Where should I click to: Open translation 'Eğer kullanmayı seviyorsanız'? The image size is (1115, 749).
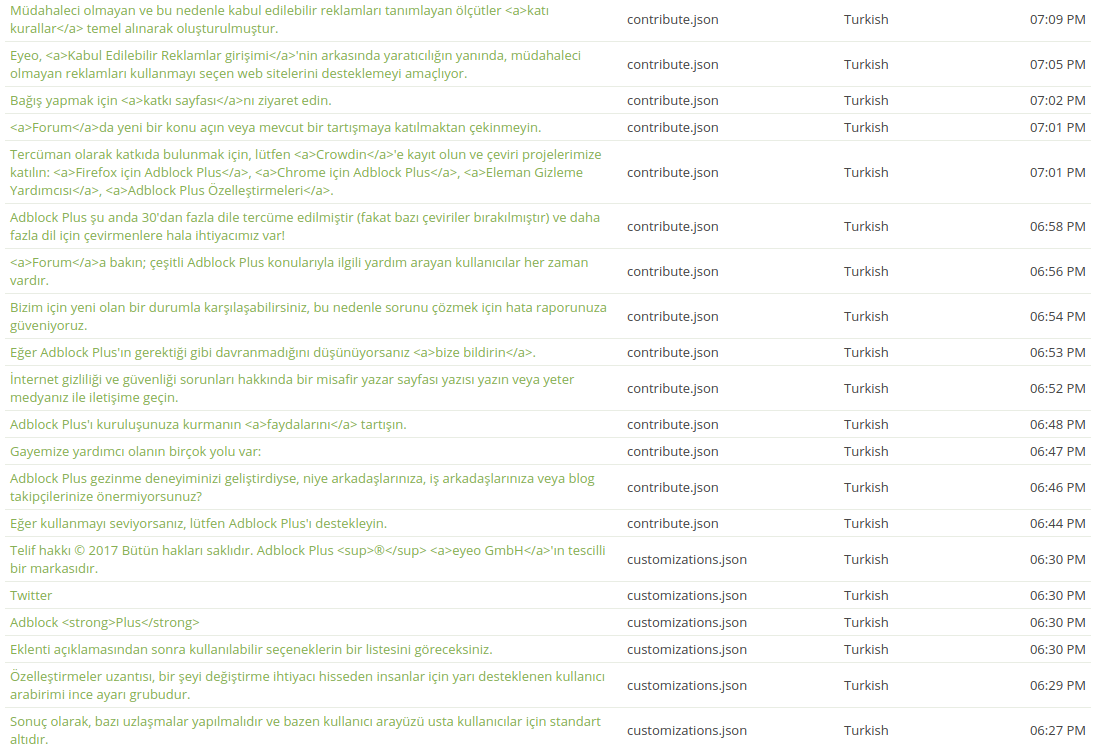[198, 524]
